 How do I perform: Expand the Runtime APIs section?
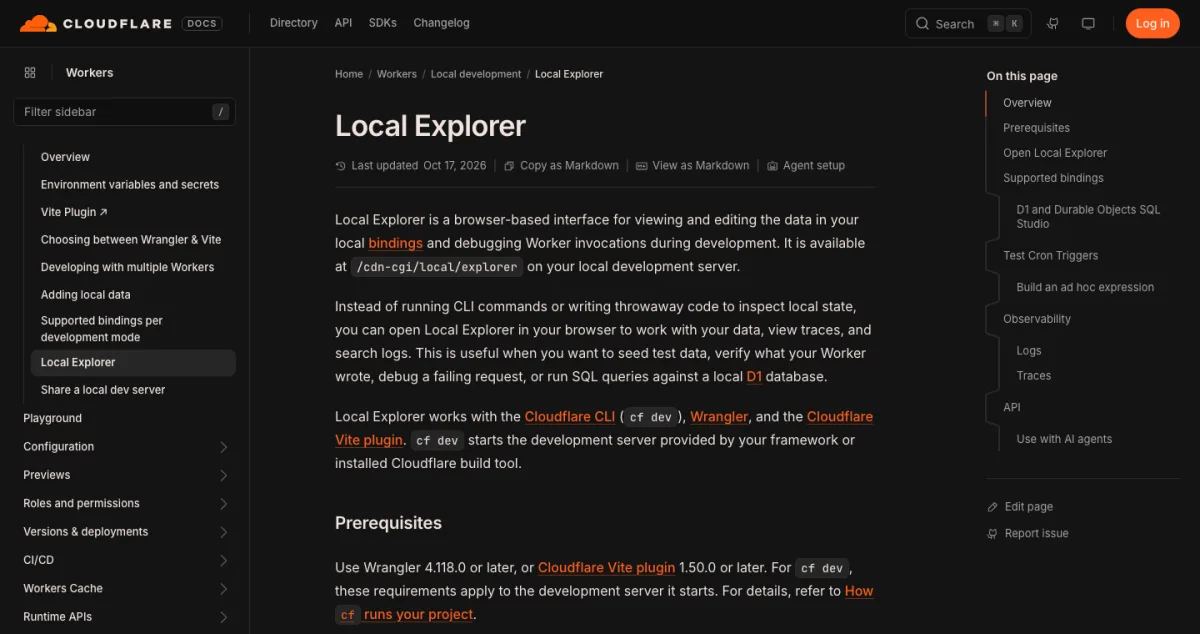coord(223,617)
